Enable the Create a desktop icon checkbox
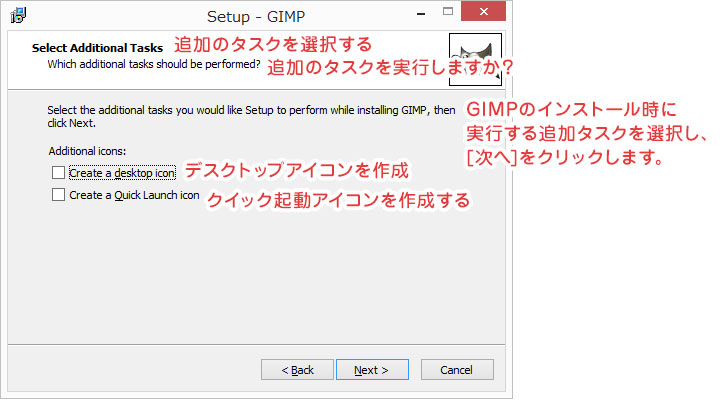The height and width of the screenshot is (400, 720). (x=58, y=173)
